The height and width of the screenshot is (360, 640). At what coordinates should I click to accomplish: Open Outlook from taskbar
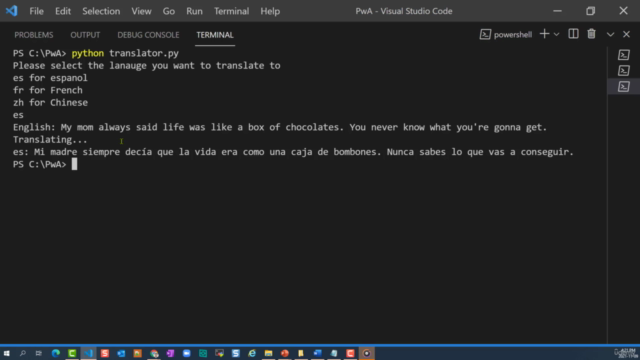(x=121, y=353)
